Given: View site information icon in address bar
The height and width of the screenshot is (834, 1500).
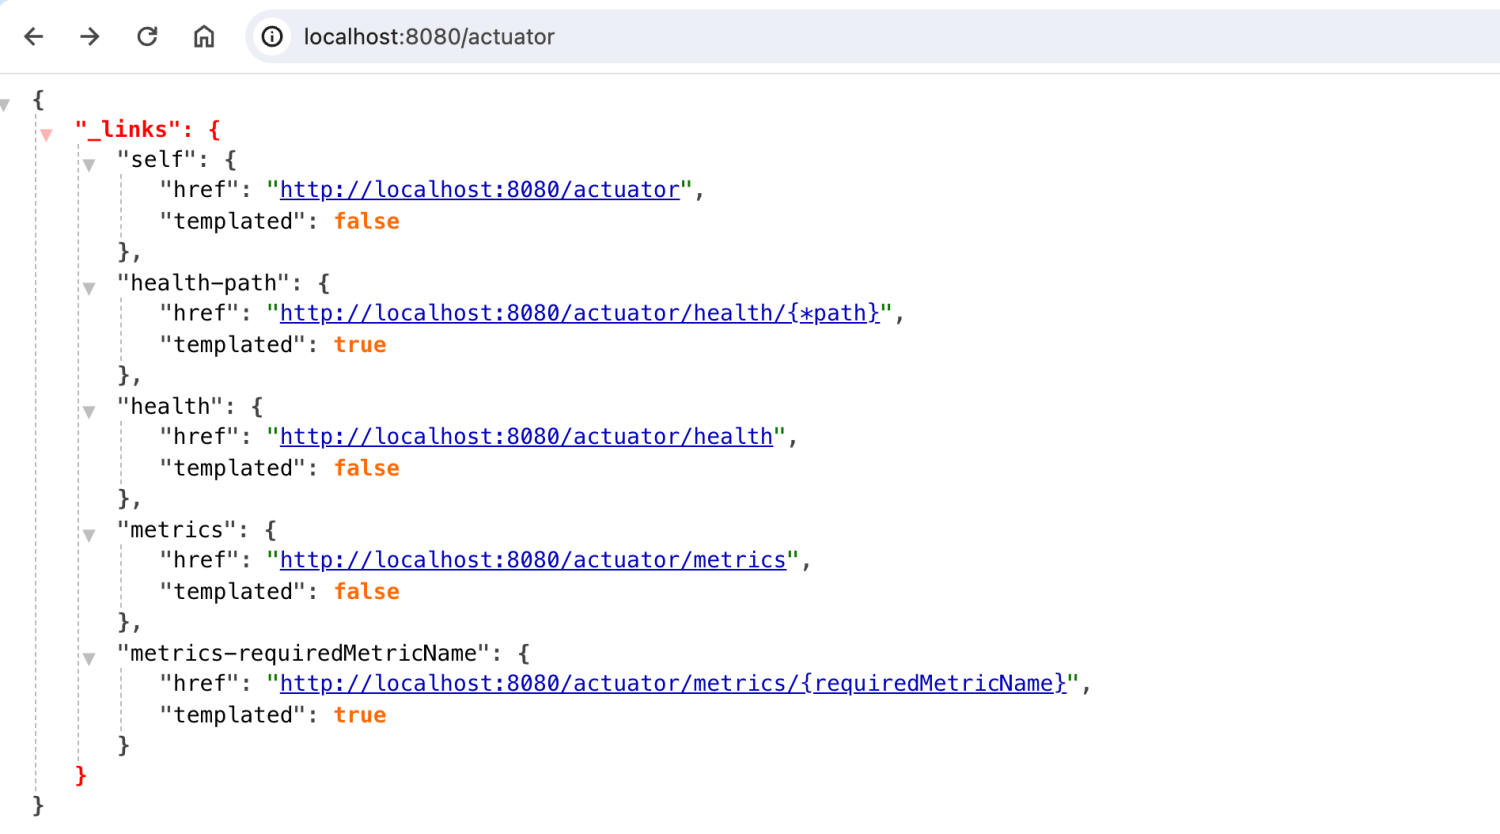Looking at the screenshot, I should (x=272, y=37).
